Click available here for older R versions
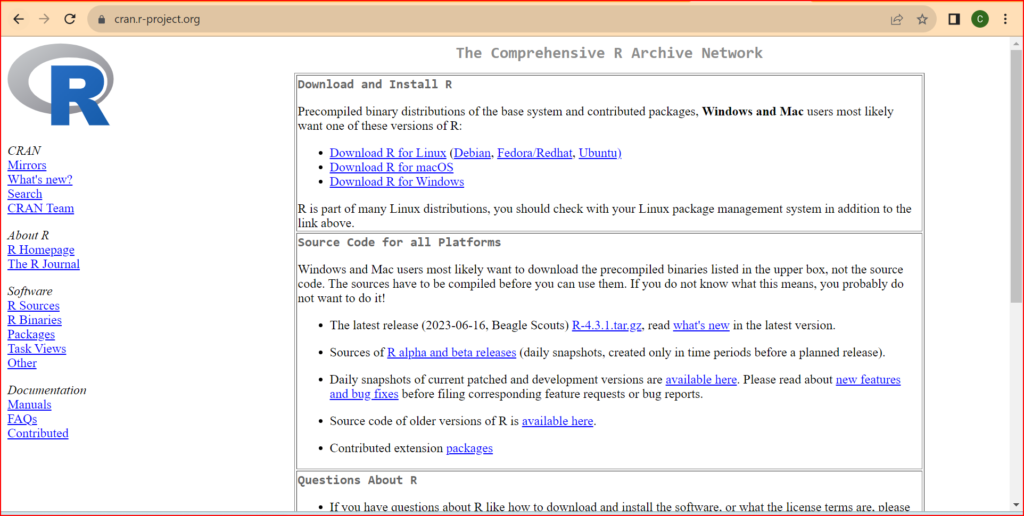The image size is (1024, 516). pyautogui.click(x=557, y=421)
